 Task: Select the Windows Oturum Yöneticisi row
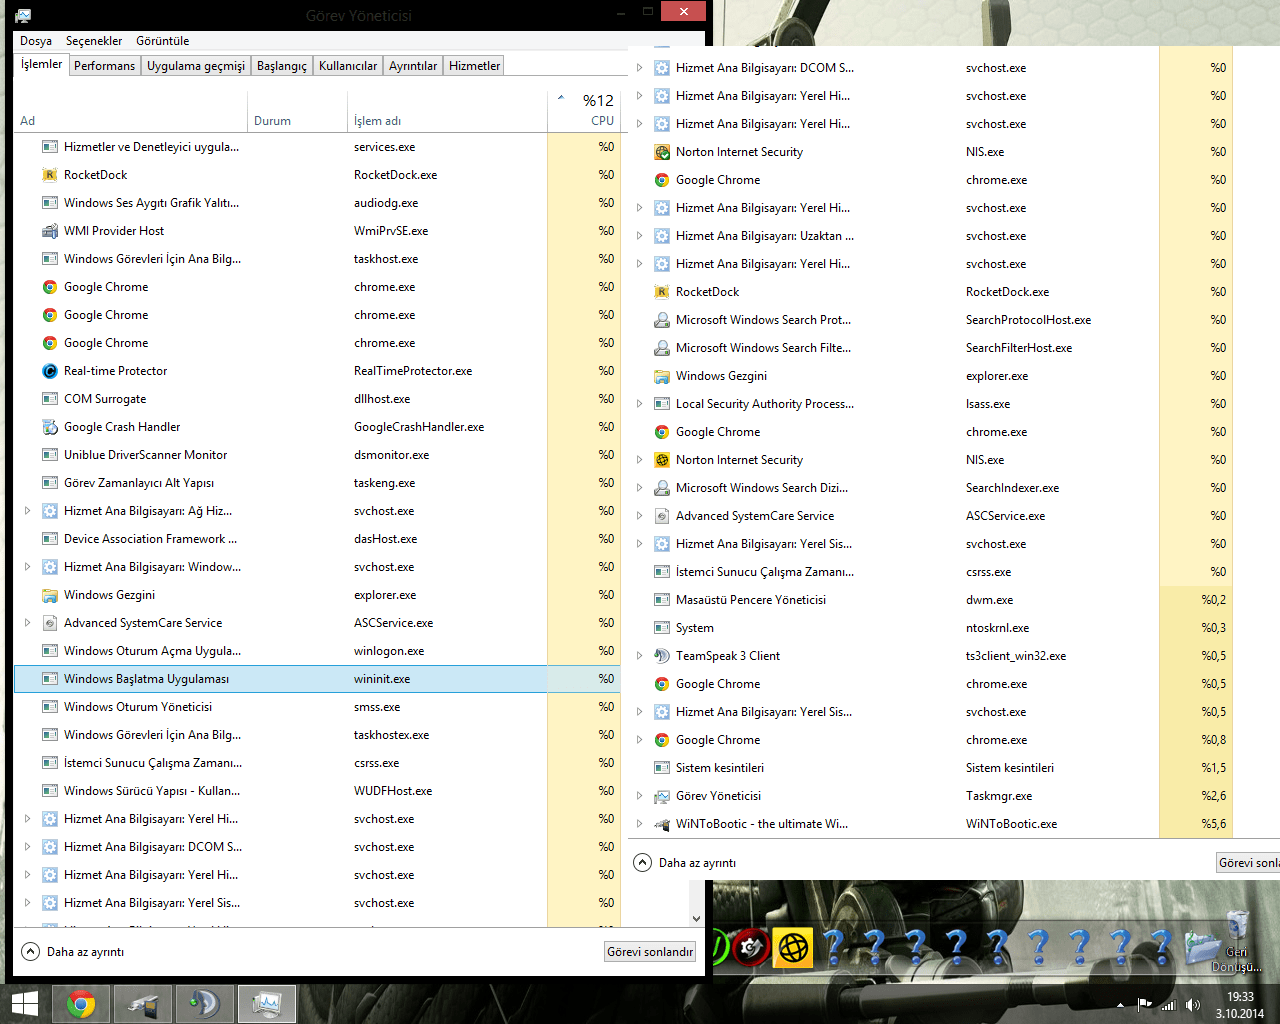click(317, 707)
